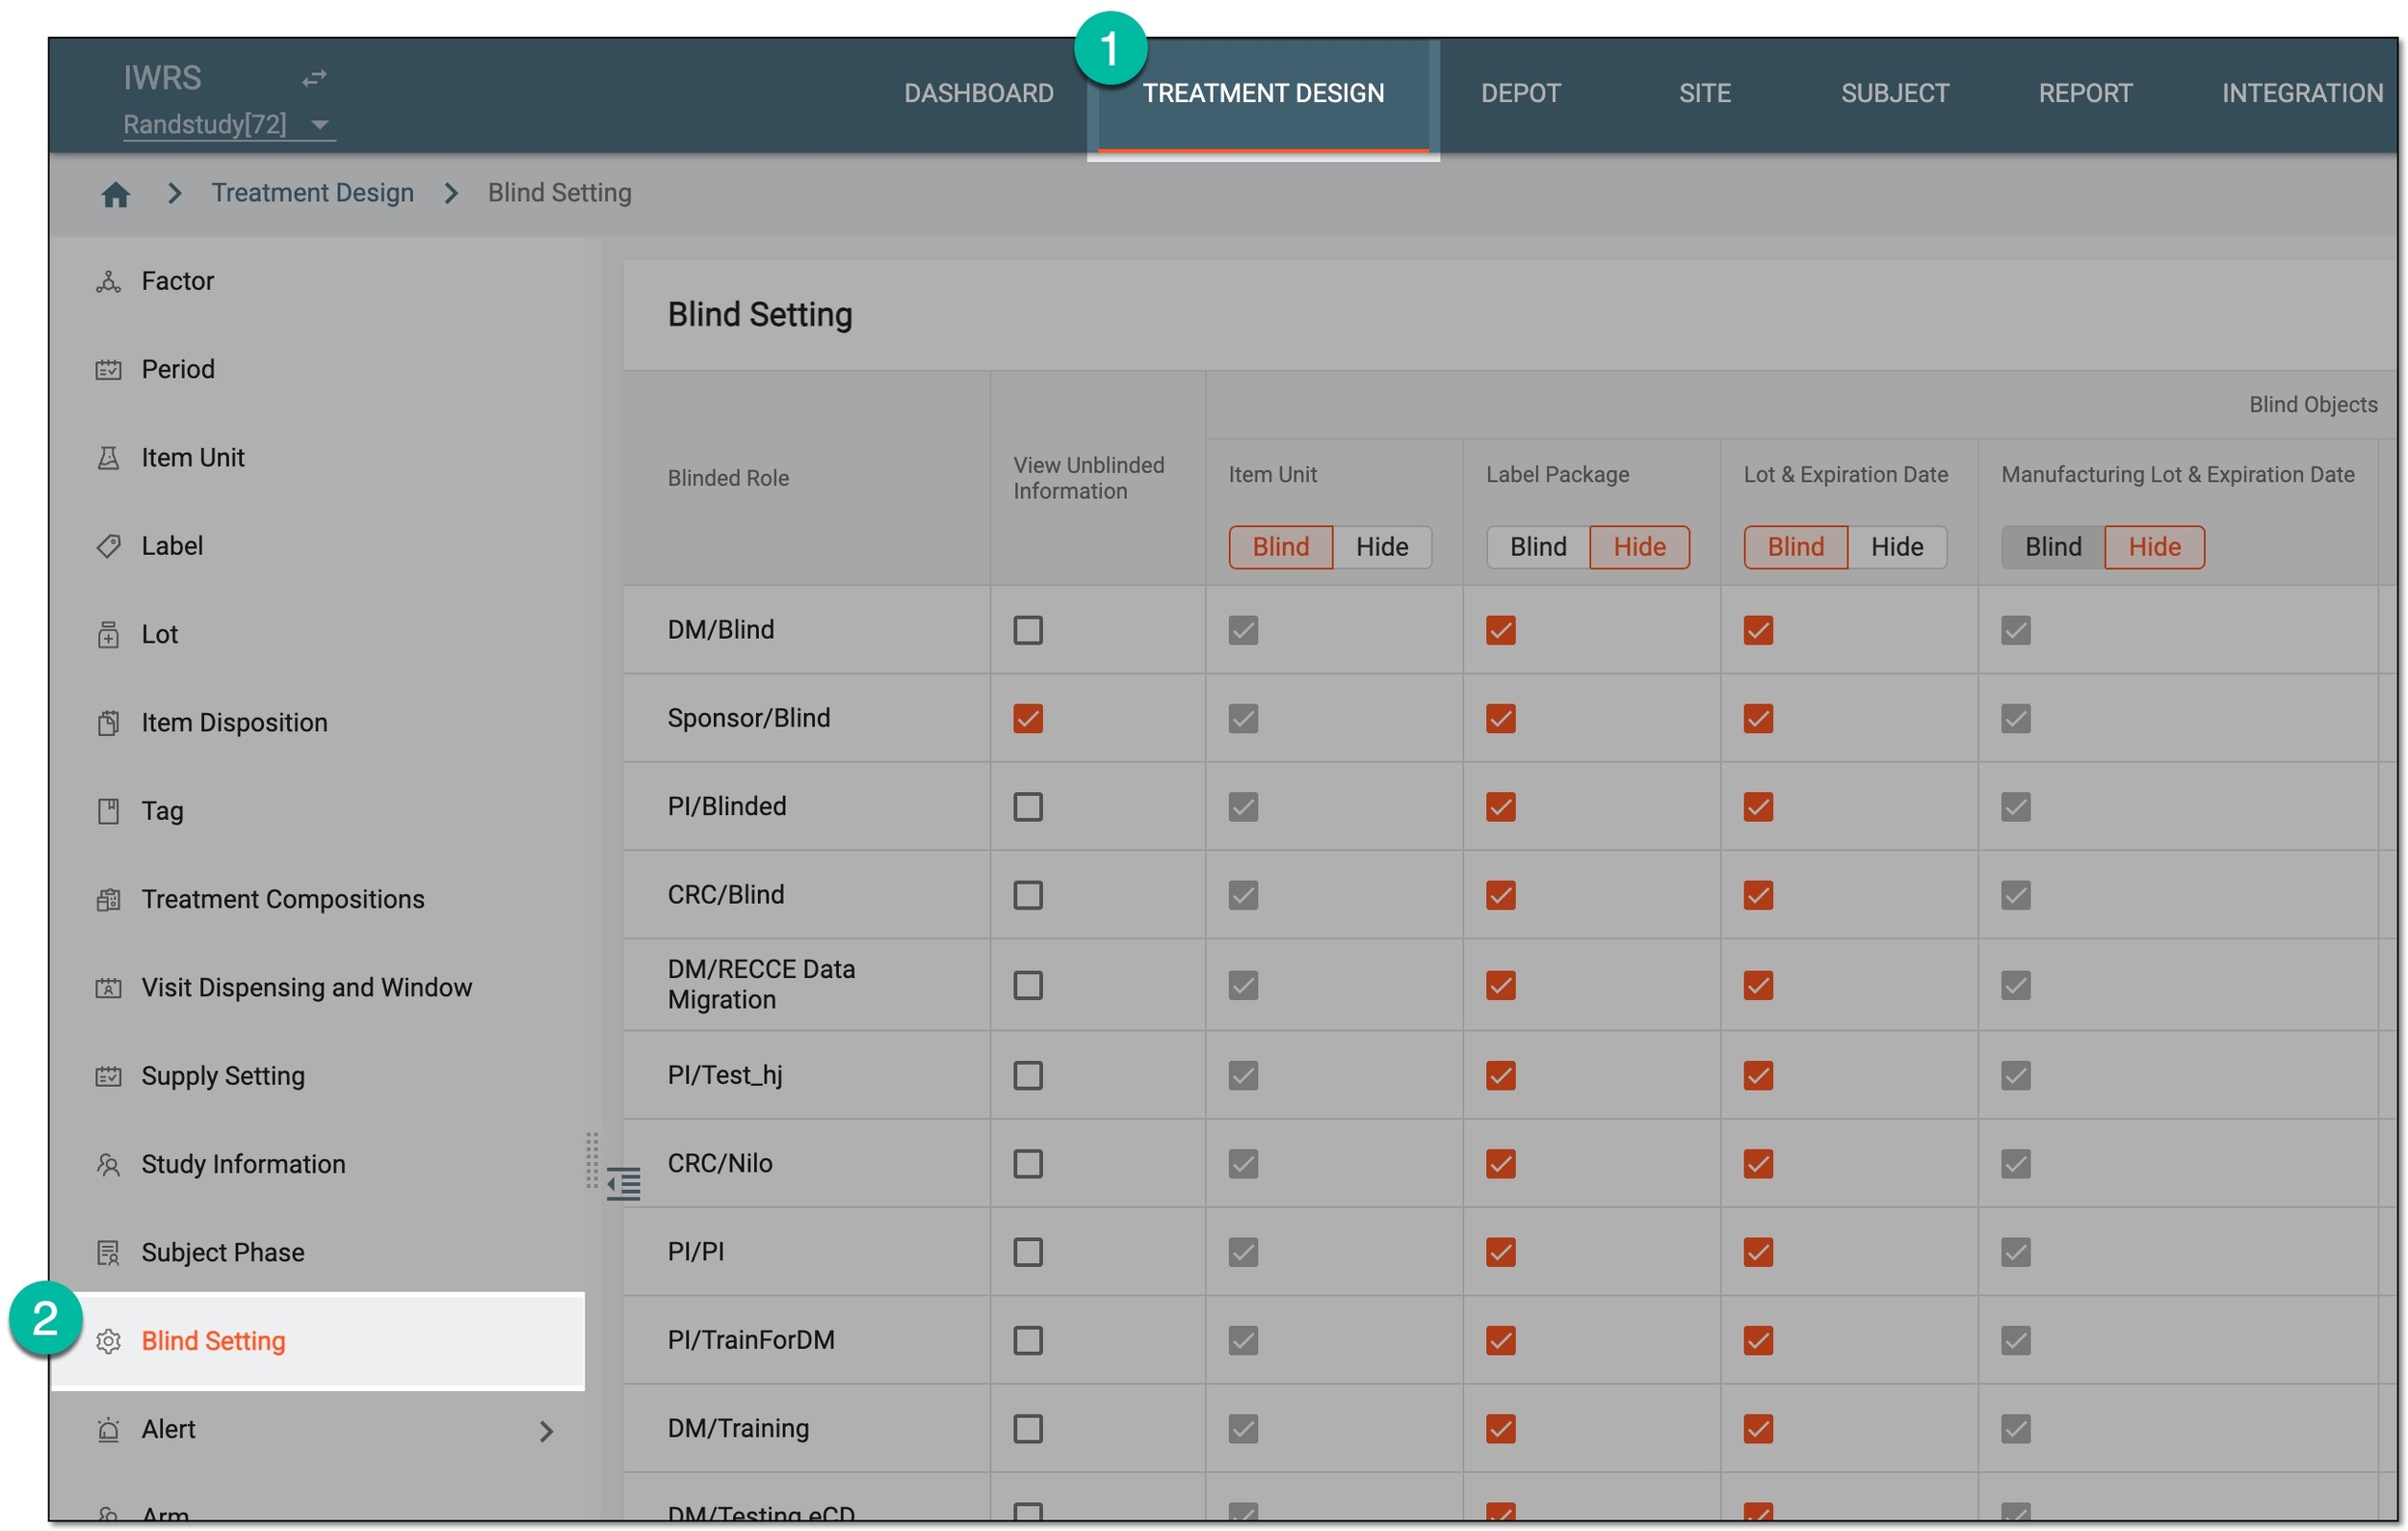
Task: Click the Study Information person icon
Action: click(108, 1164)
